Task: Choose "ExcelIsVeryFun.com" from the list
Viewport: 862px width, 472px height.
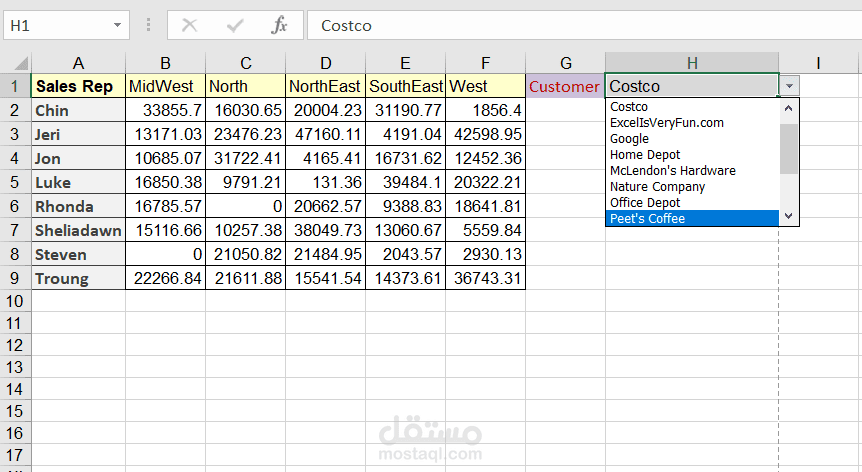Action: click(x=666, y=123)
